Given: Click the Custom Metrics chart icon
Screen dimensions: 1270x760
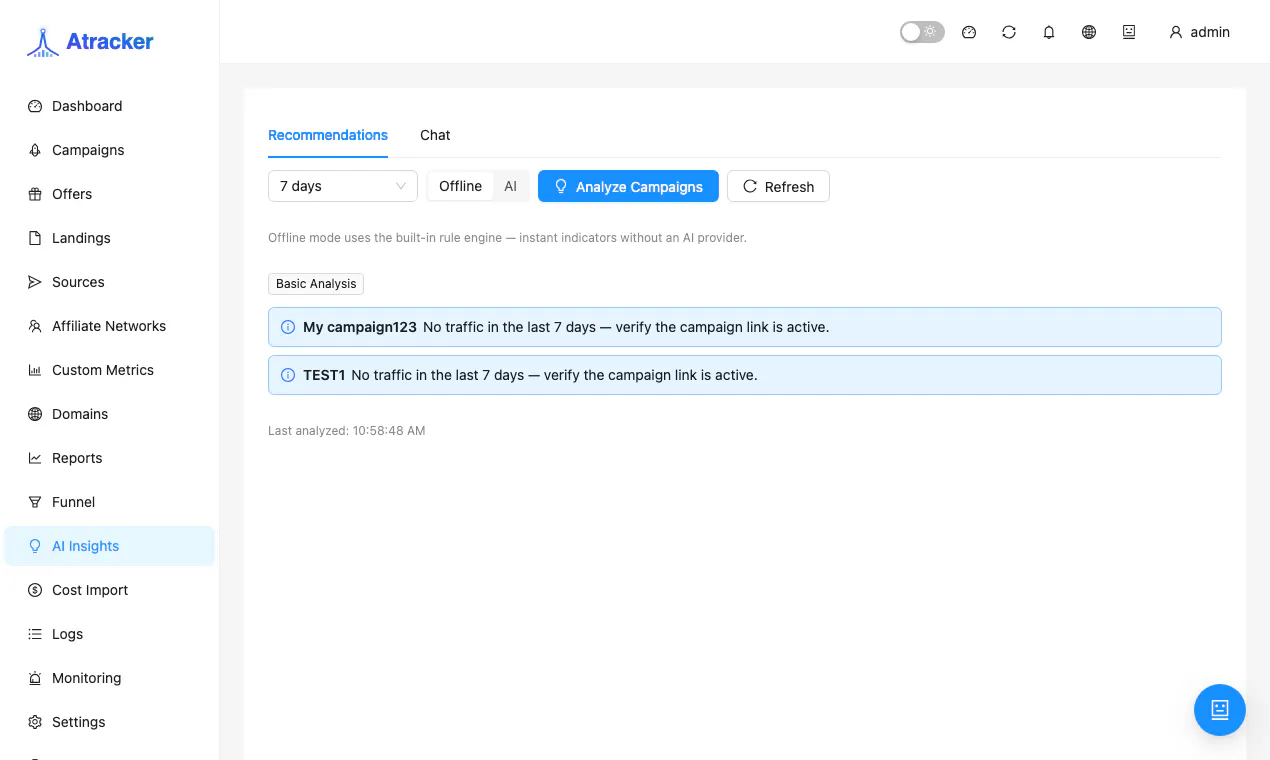Looking at the screenshot, I should tap(35, 370).
